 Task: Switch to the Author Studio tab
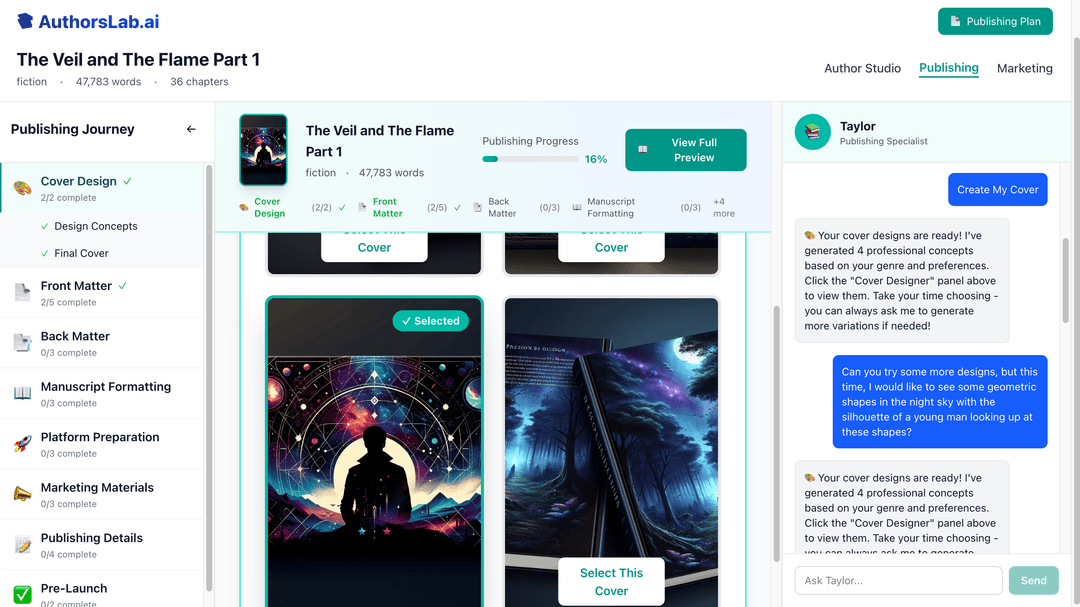click(862, 68)
